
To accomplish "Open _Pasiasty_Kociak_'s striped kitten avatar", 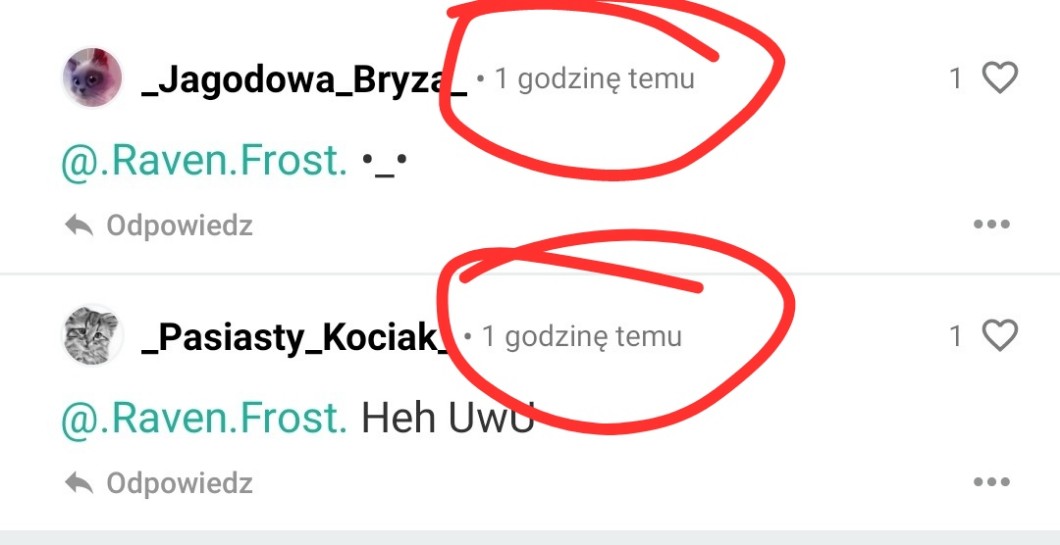I will pos(93,335).
